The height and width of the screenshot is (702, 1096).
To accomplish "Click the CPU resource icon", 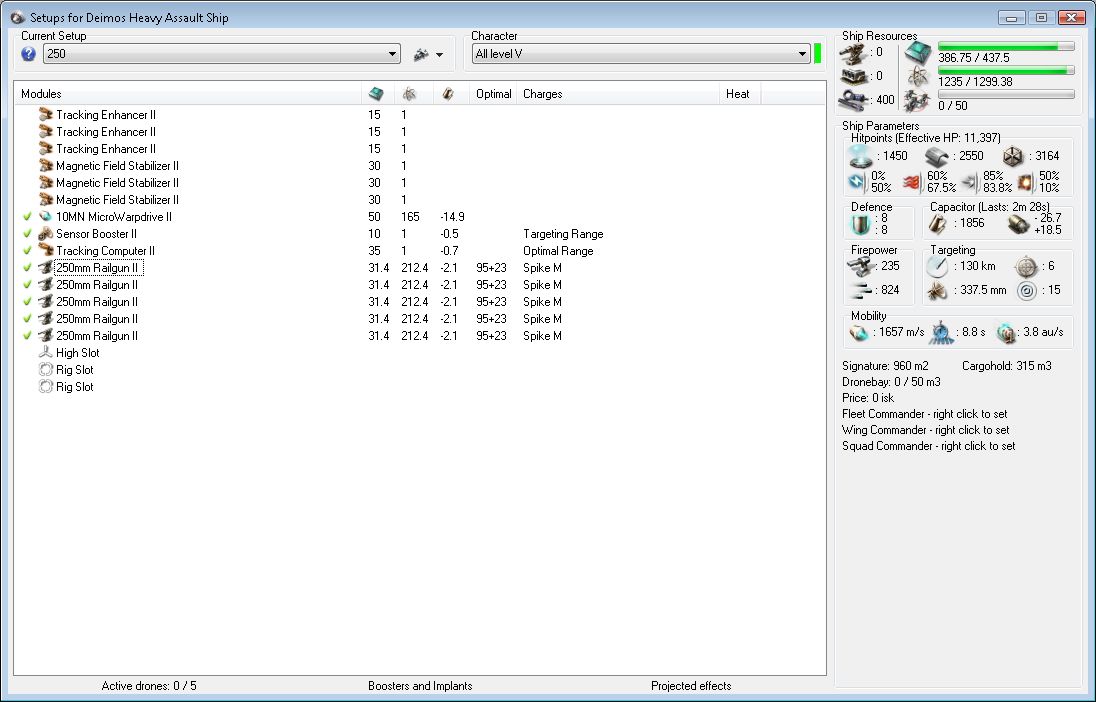I will pyautogui.click(x=918, y=52).
